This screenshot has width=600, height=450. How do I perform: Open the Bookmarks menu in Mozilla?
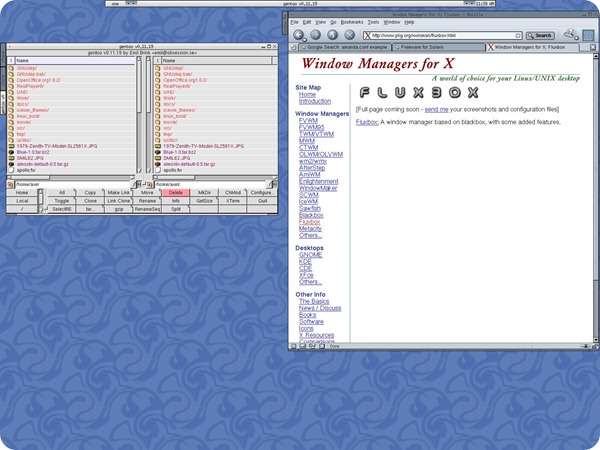pyautogui.click(x=352, y=22)
